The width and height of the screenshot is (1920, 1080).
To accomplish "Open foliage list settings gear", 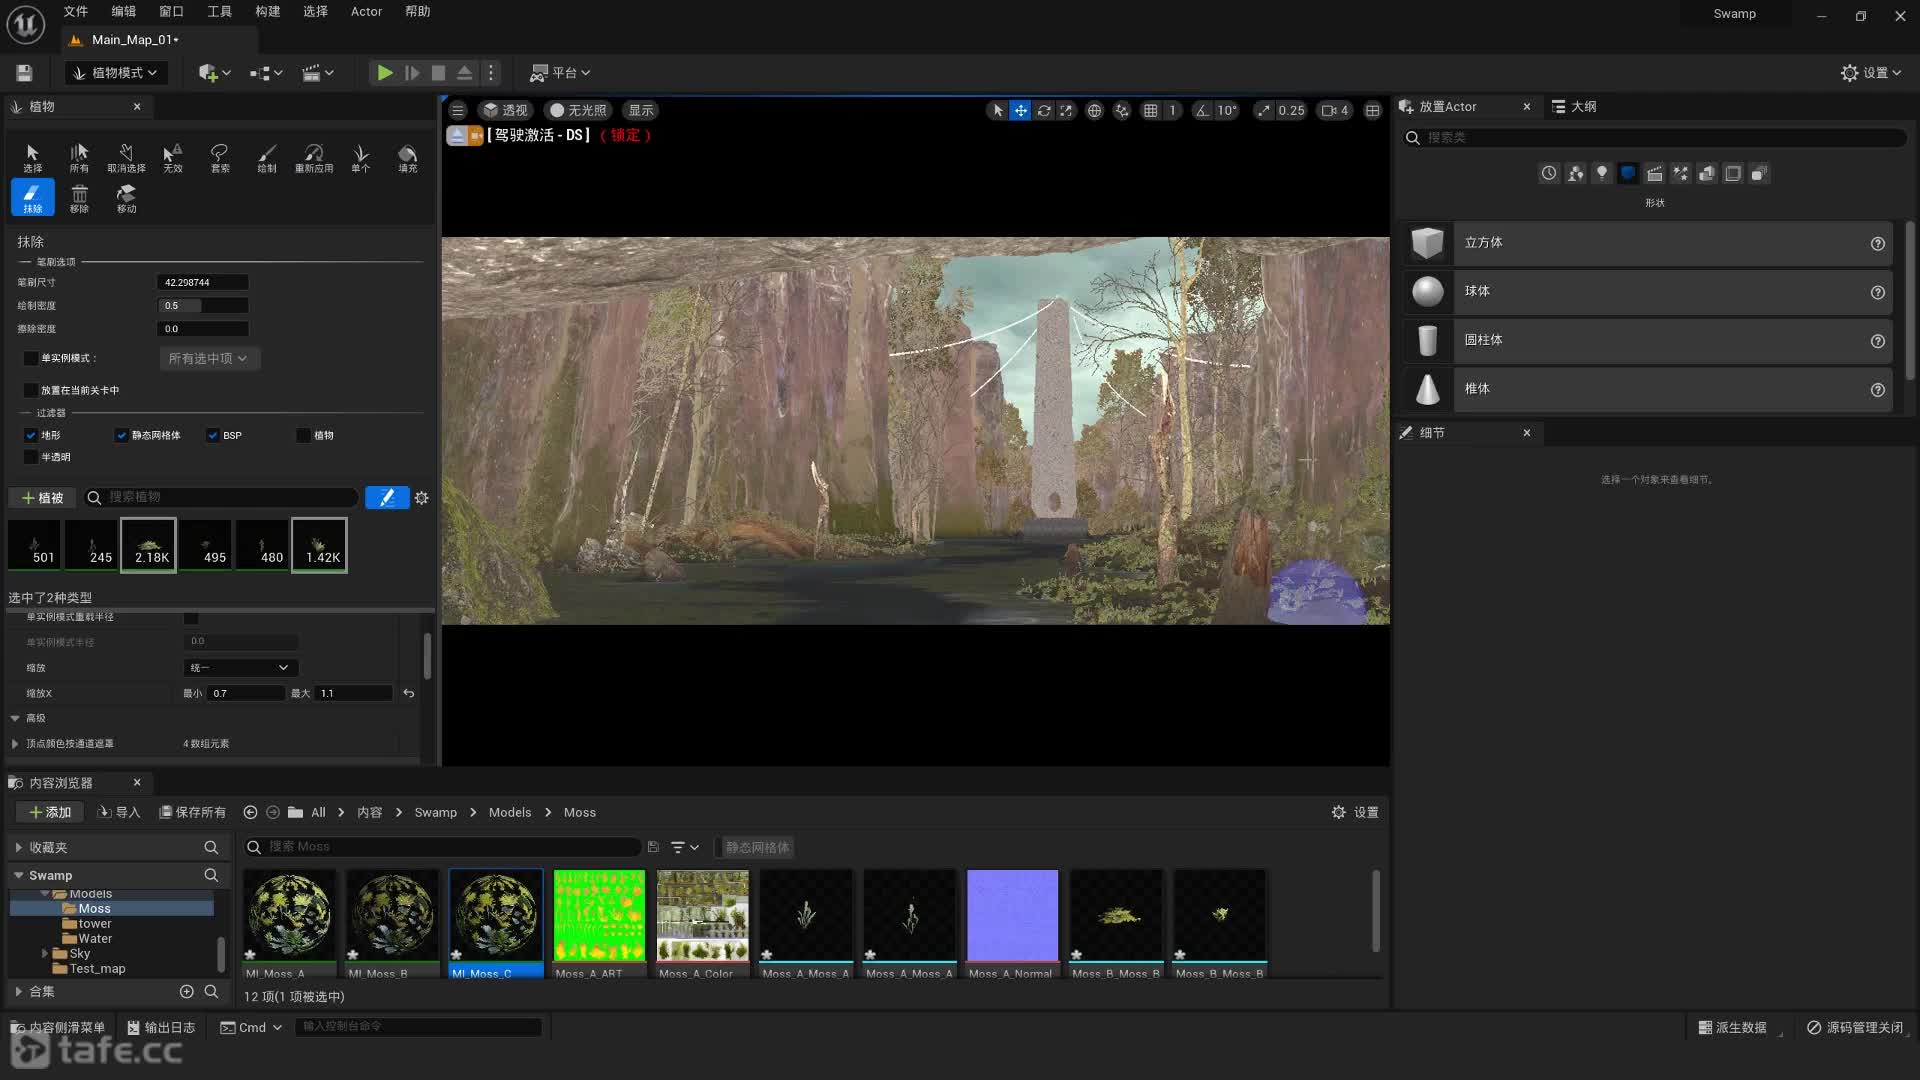I will click(422, 498).
